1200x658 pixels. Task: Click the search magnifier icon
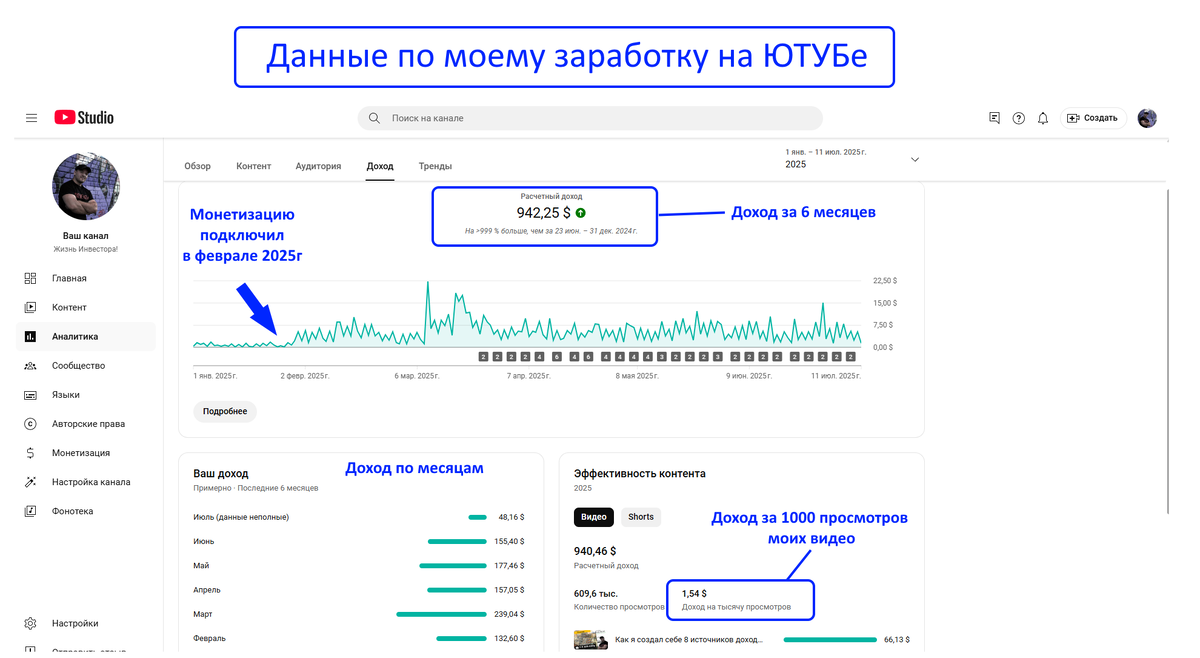[x=374, y=118]
